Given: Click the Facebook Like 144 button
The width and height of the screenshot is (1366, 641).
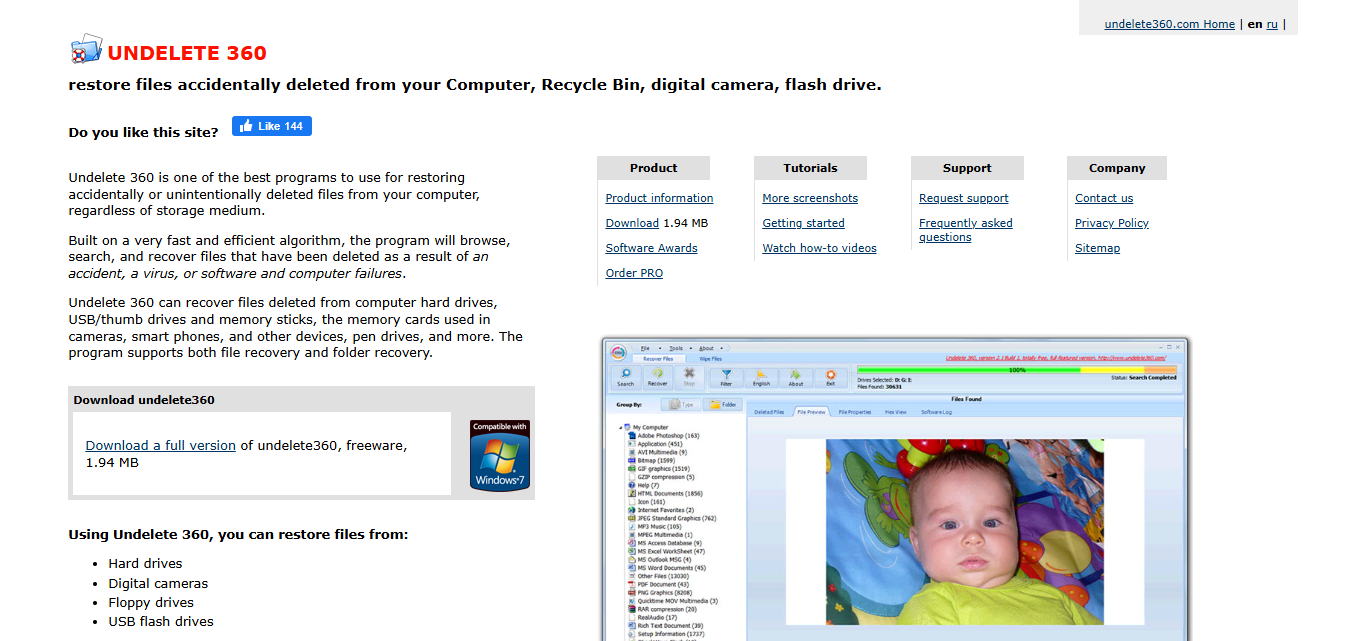Looking at the screenshot, I should click(272, 126).
